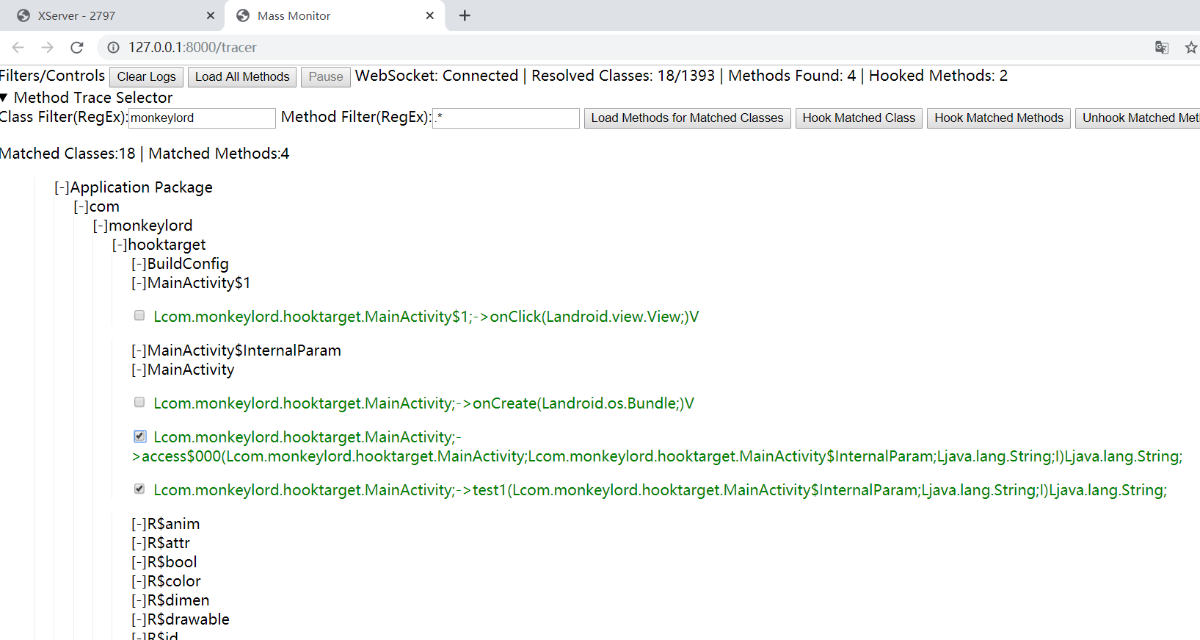The width and height of the screenshot is (1200, 640).
Task: Click the site info icon in the address bar
Action: coord(113,47)
